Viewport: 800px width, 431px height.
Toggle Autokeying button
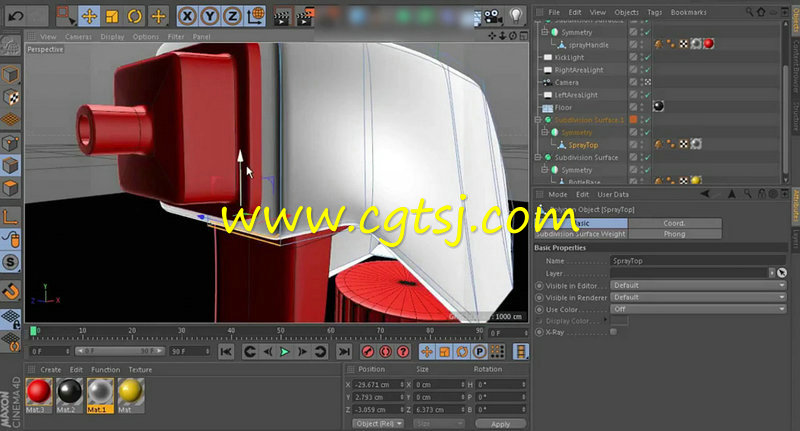point(385,351)
